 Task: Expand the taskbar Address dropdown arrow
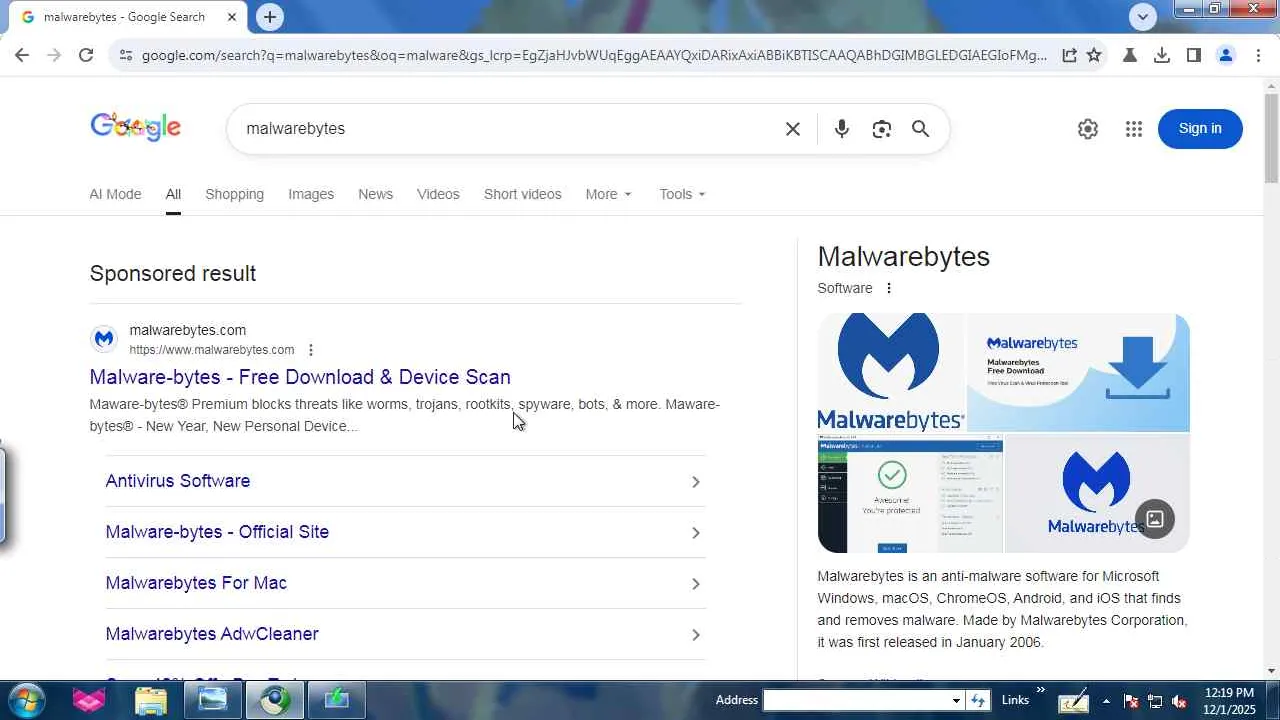point(957,700)
